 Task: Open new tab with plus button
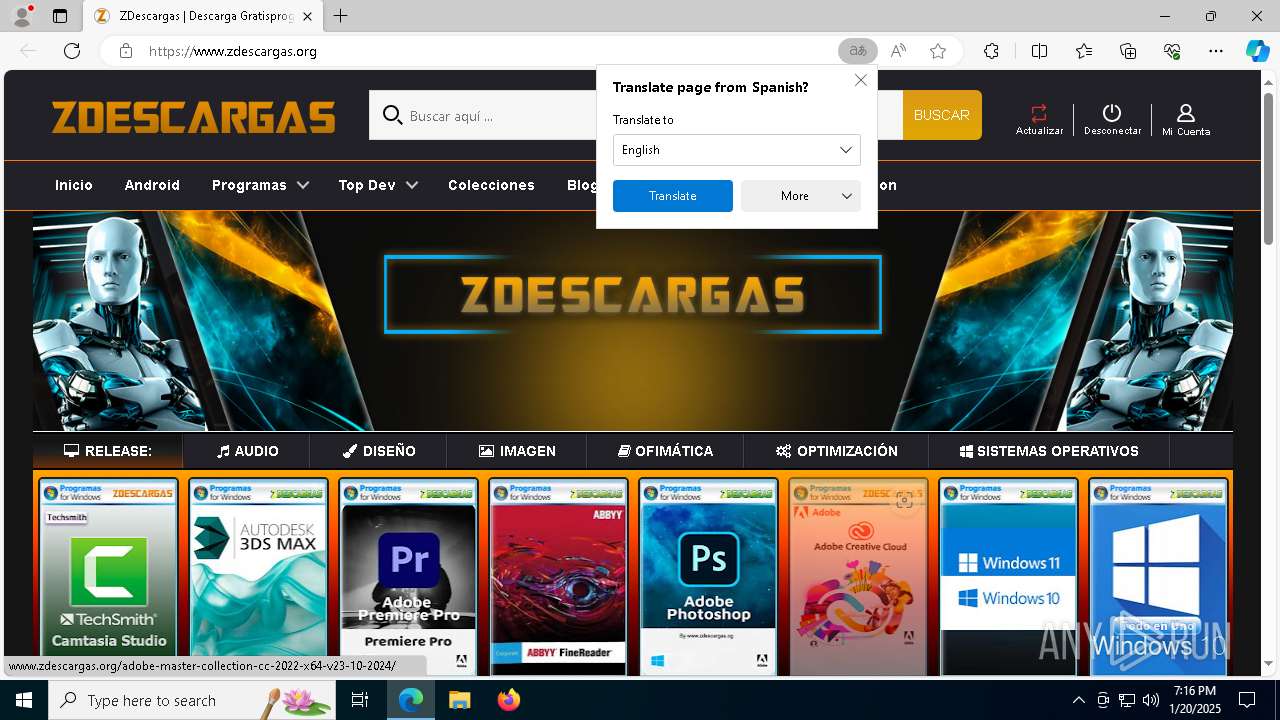341,16
